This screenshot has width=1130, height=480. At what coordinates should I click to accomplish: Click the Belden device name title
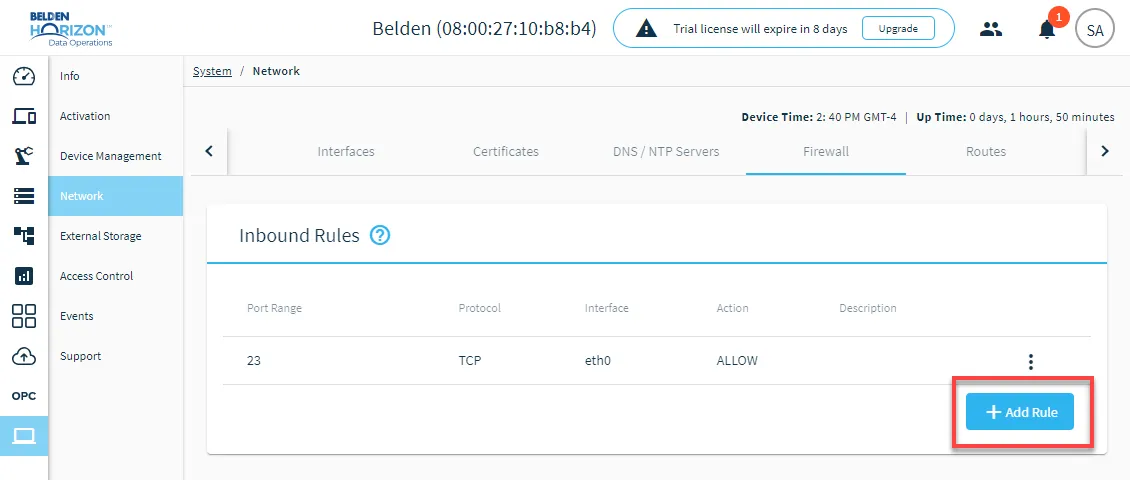tap(484, 30)
